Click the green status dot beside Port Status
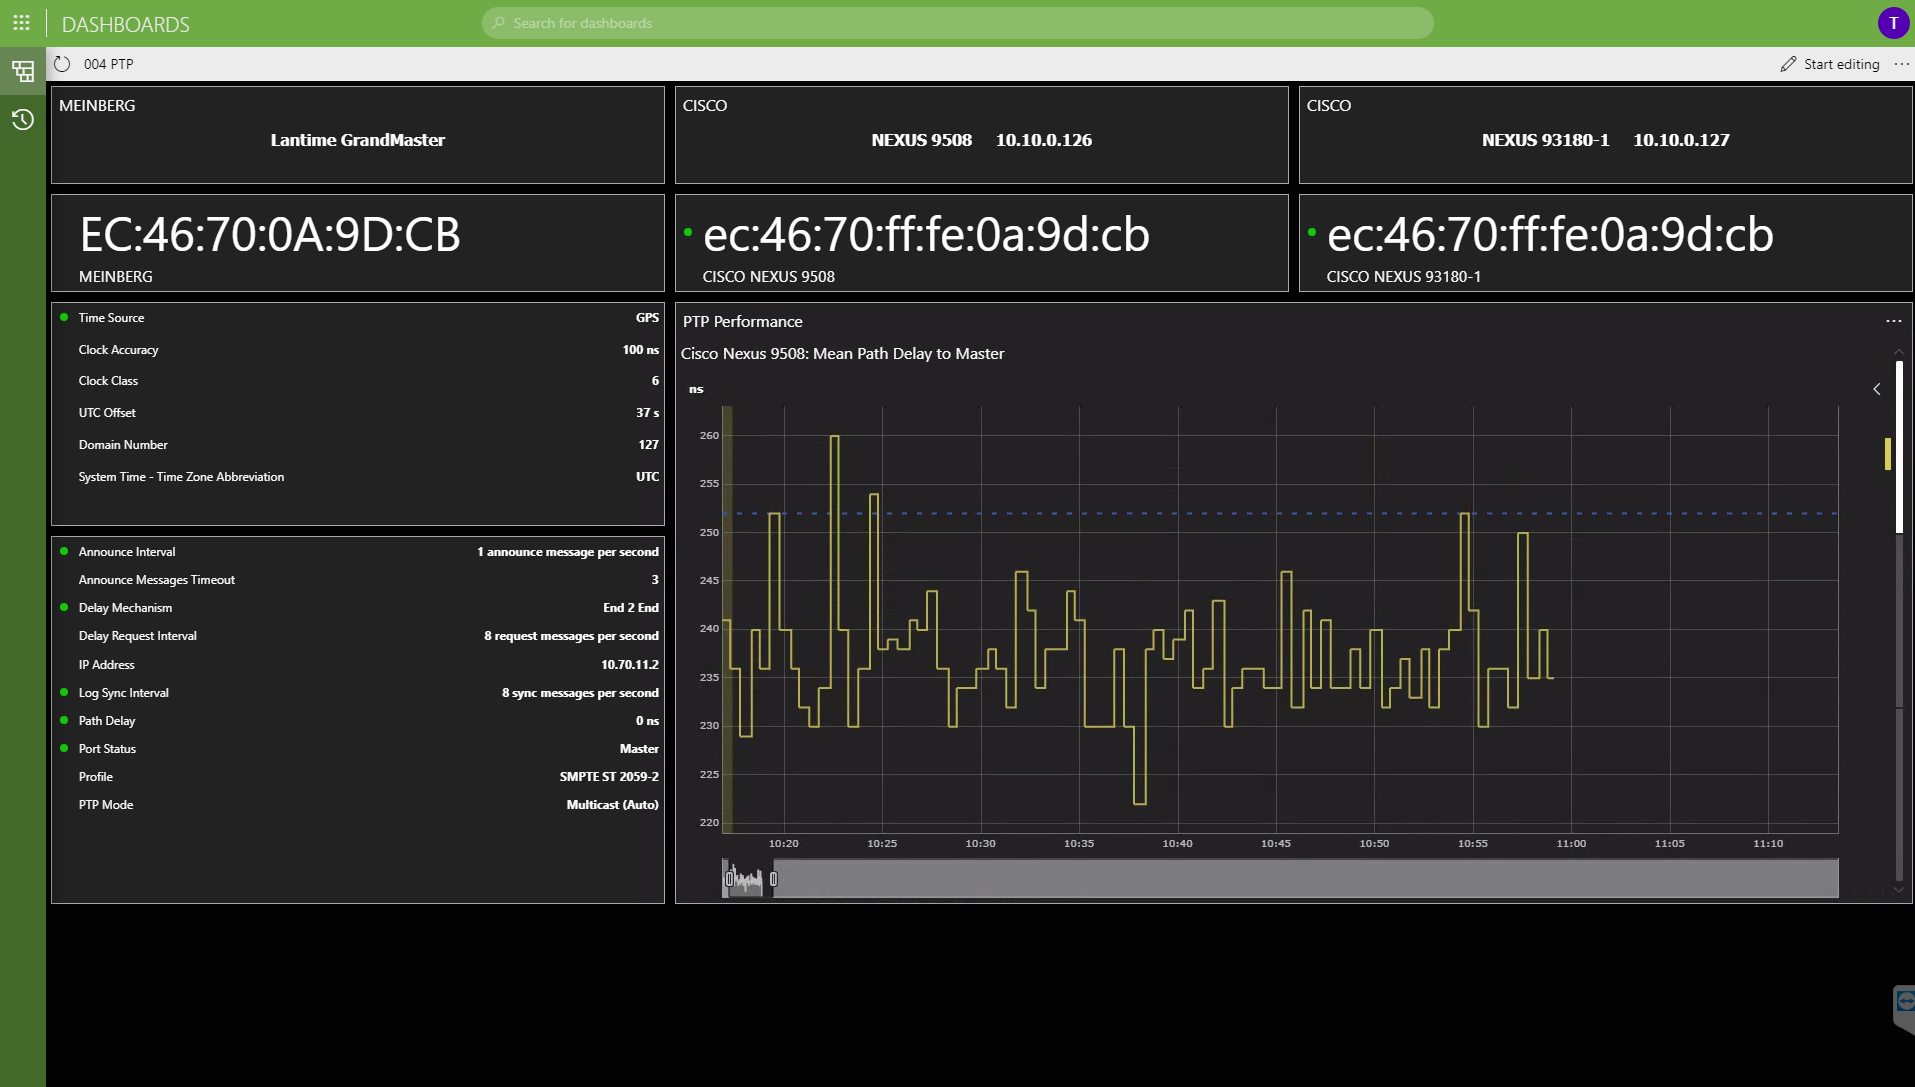Image resolution: width=1915 pixels, height=1087 pixels. tap(64, 748)
